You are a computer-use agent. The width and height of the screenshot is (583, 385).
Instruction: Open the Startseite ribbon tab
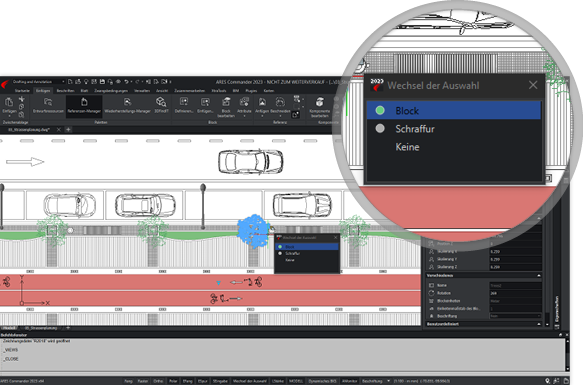22,91
